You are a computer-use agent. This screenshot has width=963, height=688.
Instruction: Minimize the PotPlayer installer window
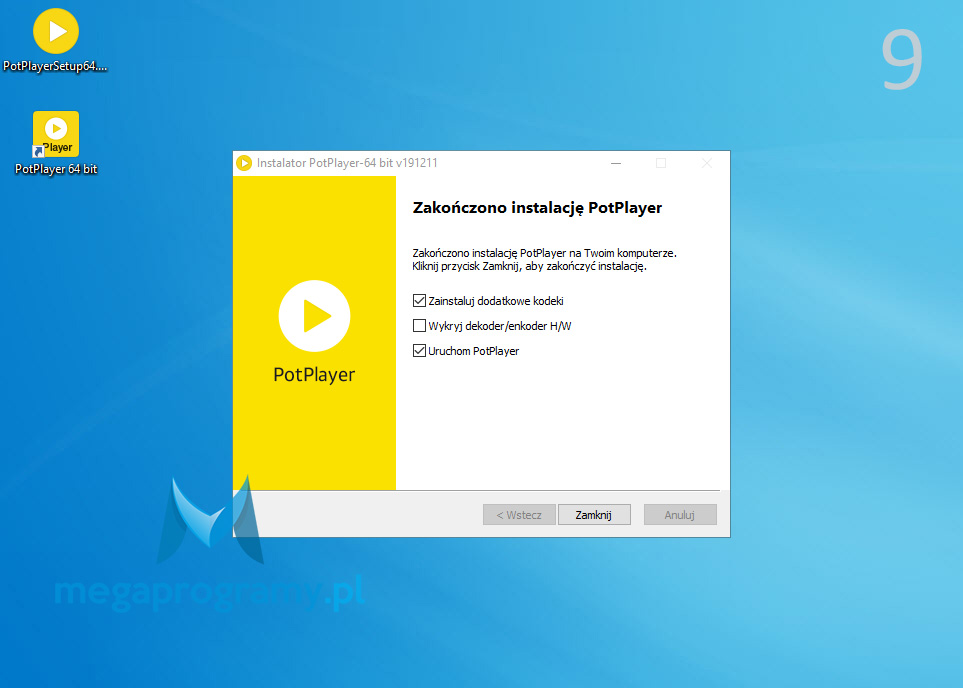[616, 163]
